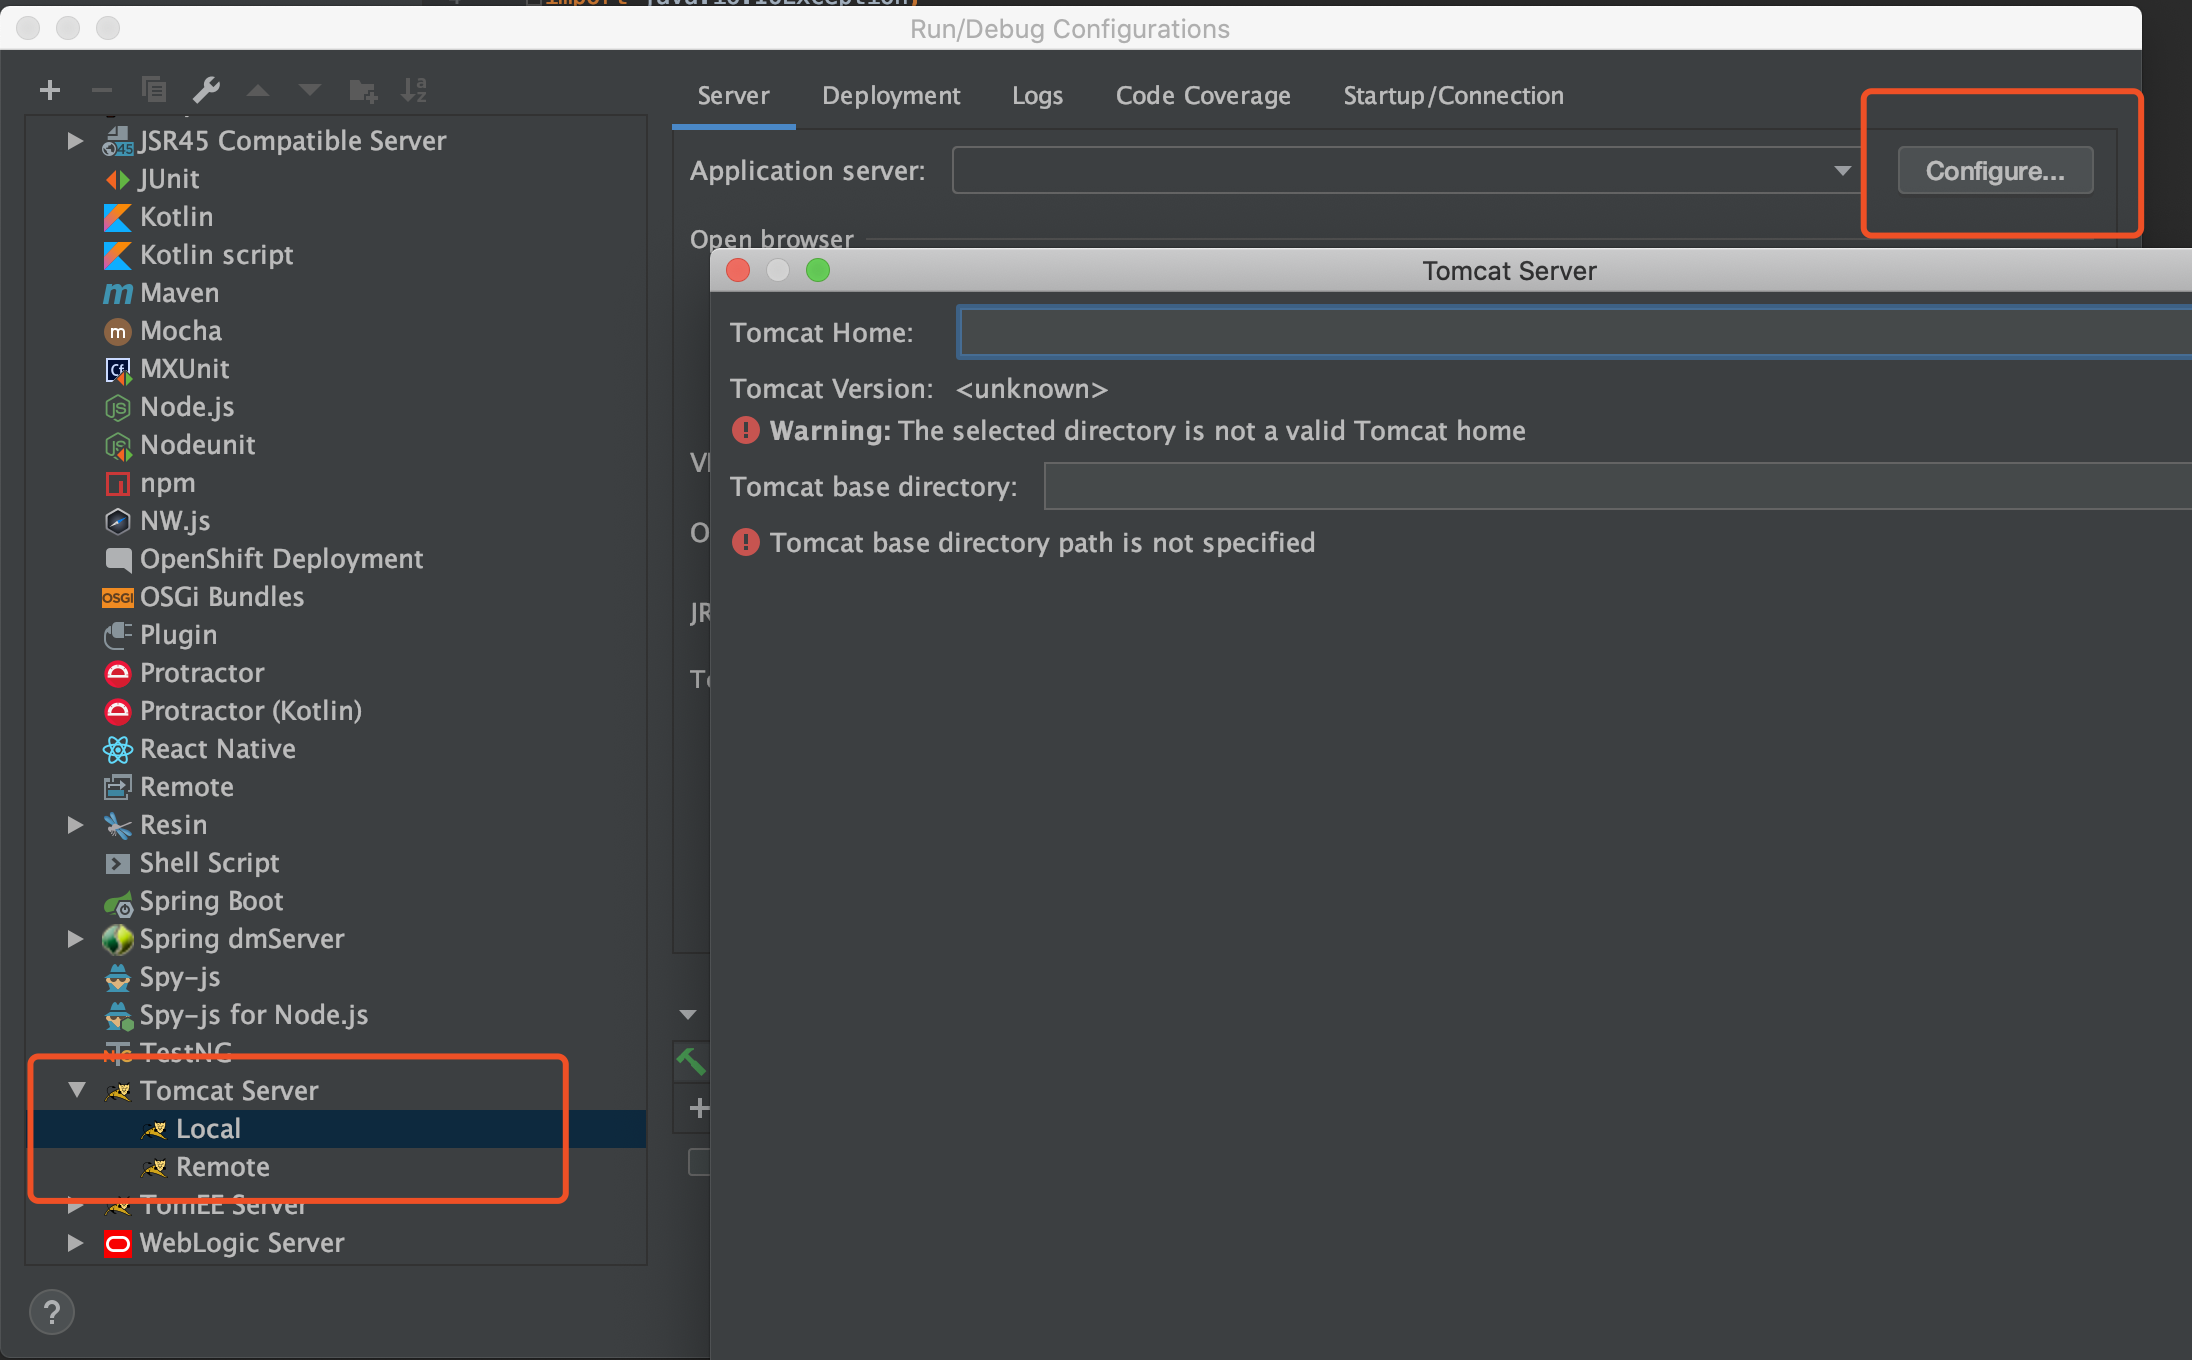Screen dimensions: 2192x1360
Task: Open the Application server dropdown
Action: (x=1842, y=171)
